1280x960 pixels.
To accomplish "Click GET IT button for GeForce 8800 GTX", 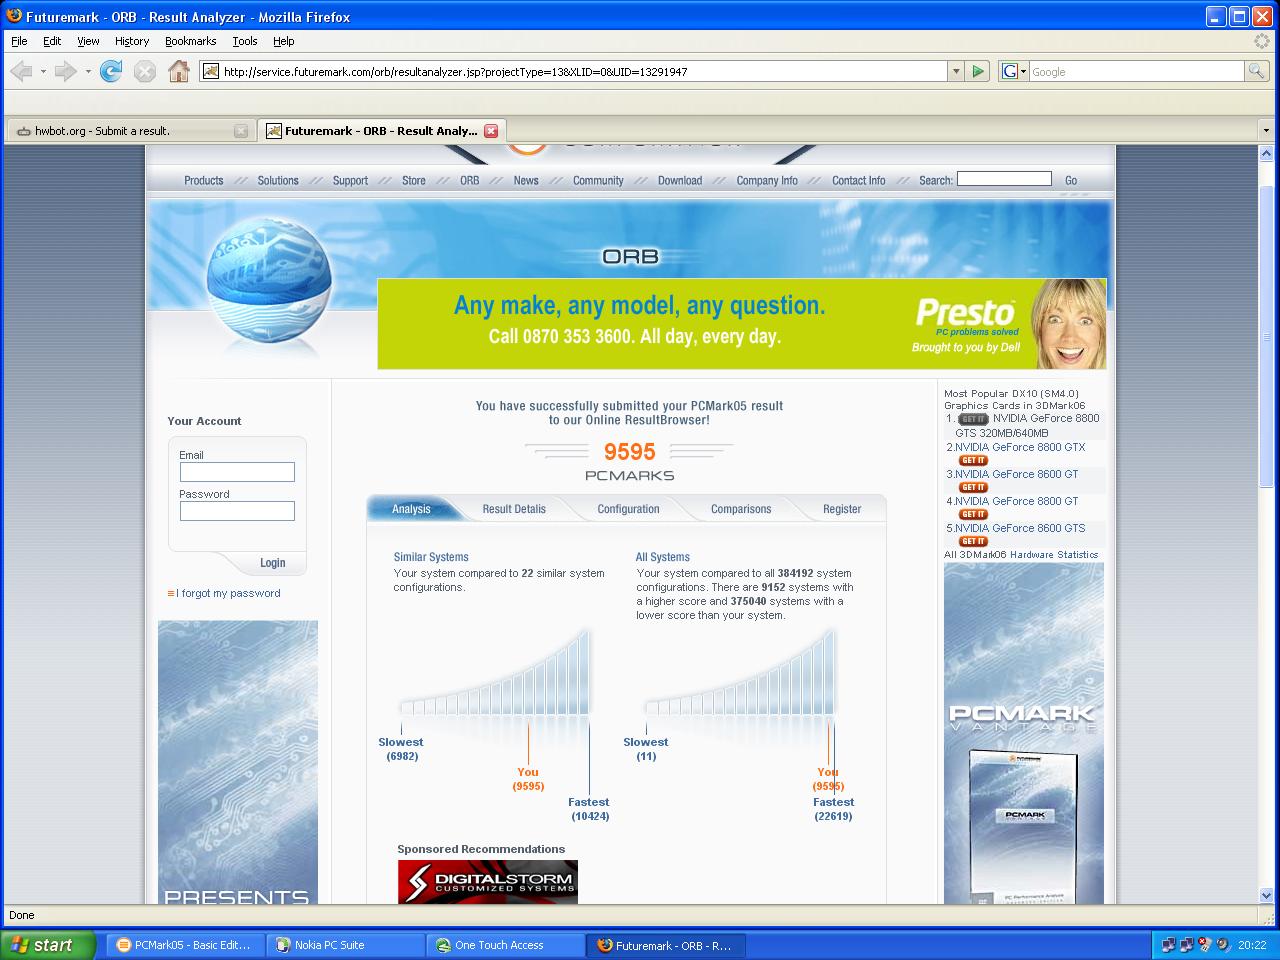I will (973, 460).
